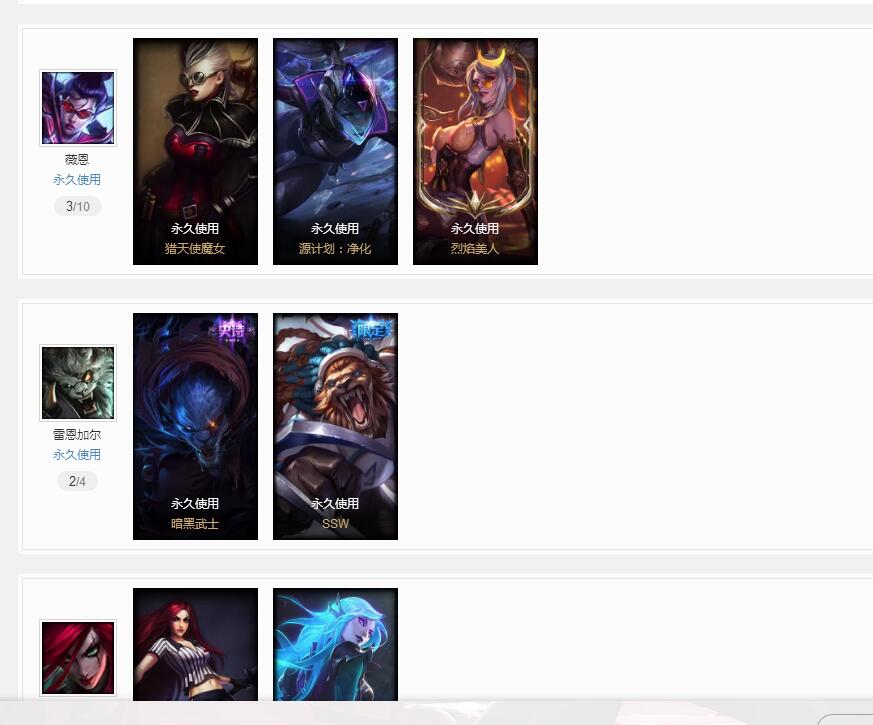Click the 限定 badge on the SSW skin
Viewport: 873px width, 725px height.
pos(371,330)
